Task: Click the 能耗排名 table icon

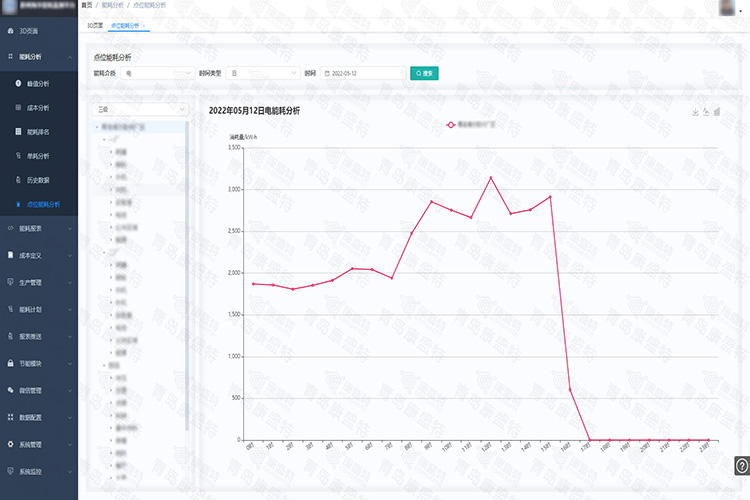Action: click(18, 132)
